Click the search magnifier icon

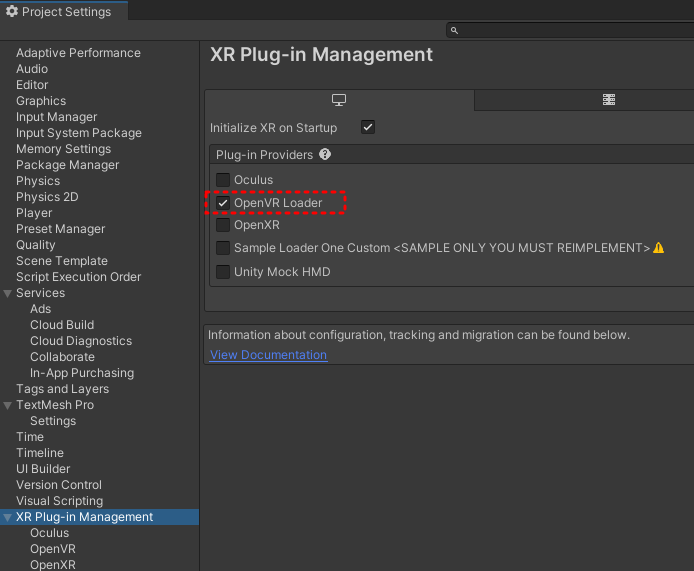click(454, 31)
